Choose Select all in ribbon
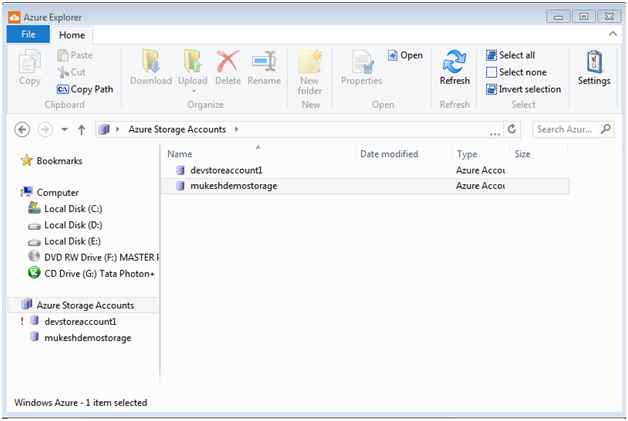The width and height of the screenshot is (628, 421). tap(510, 55)
